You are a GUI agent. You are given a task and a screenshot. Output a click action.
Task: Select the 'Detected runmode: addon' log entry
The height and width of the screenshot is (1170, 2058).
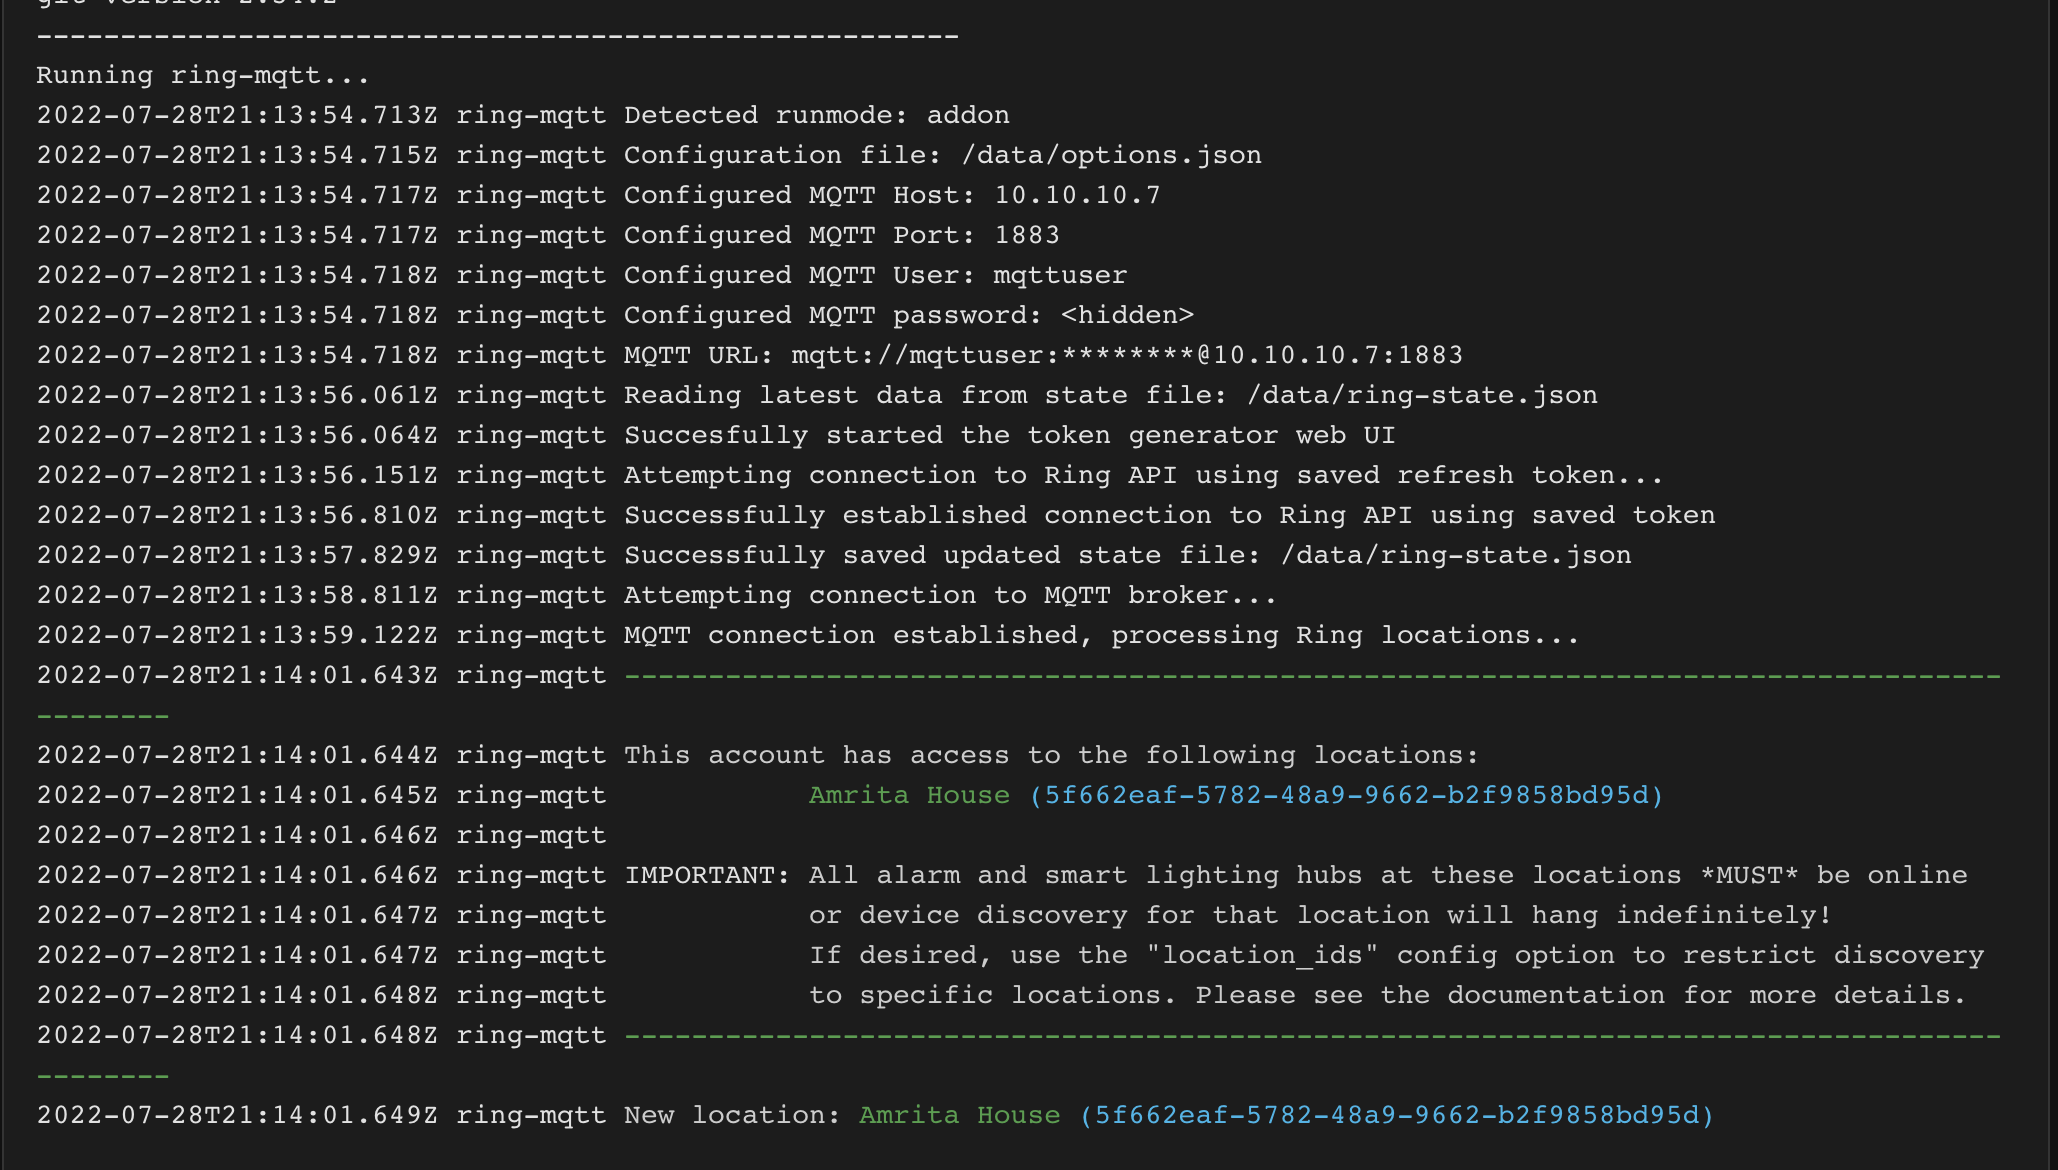[x=815, y=114]
